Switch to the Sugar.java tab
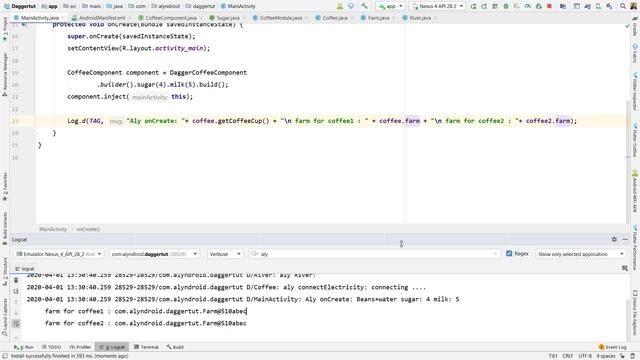Viewport: 640px width, 360px height. pos(227,18)
